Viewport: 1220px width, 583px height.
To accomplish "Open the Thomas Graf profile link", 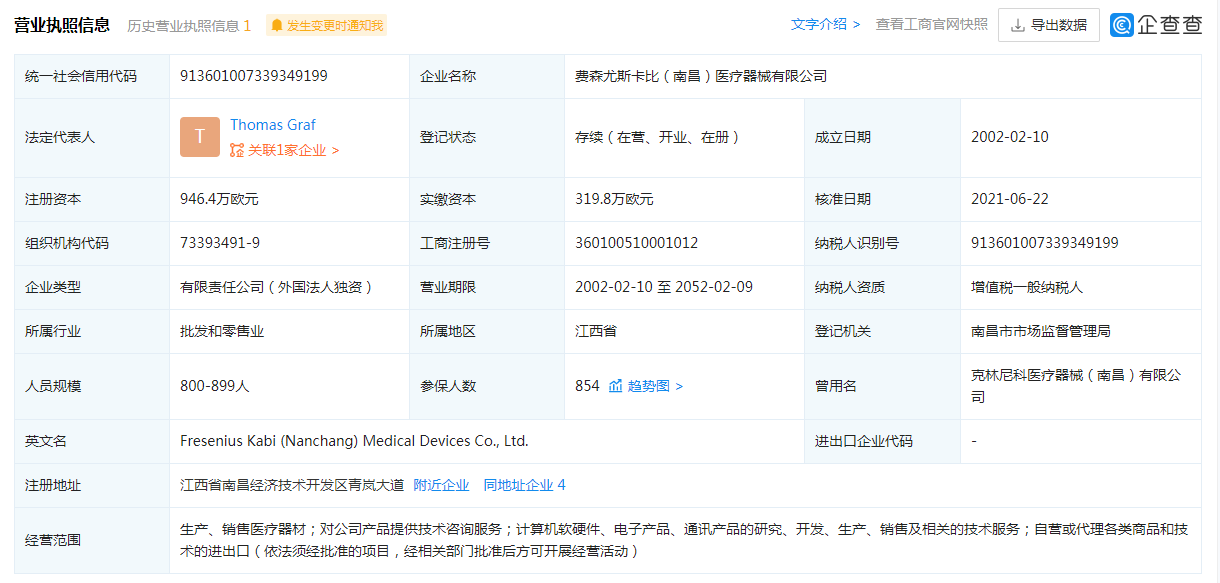I will (x=272, y=124).
